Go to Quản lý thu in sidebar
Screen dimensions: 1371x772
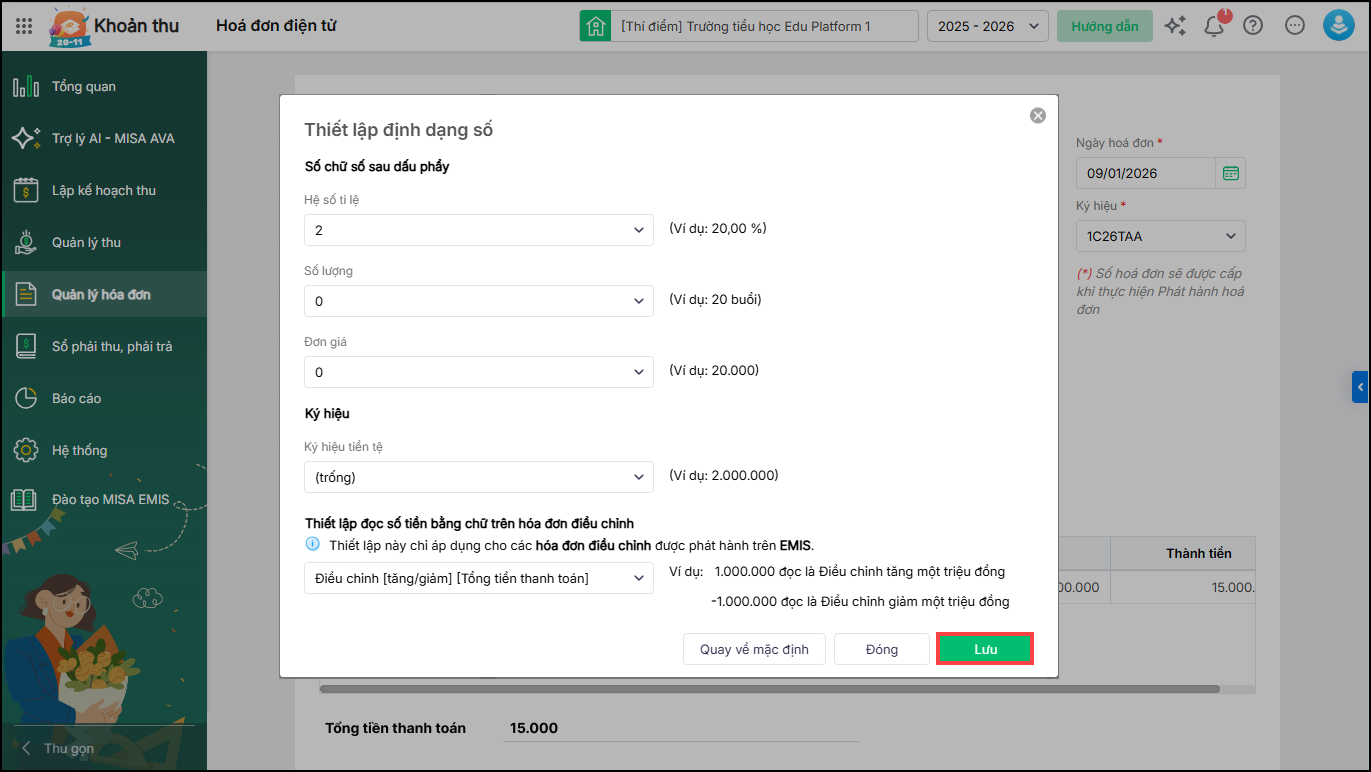pyautogui.click(x=86, y=242)
